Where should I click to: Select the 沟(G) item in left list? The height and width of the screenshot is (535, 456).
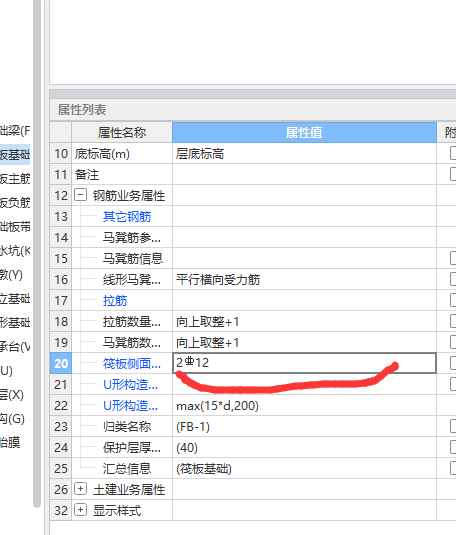click(12, 418)
